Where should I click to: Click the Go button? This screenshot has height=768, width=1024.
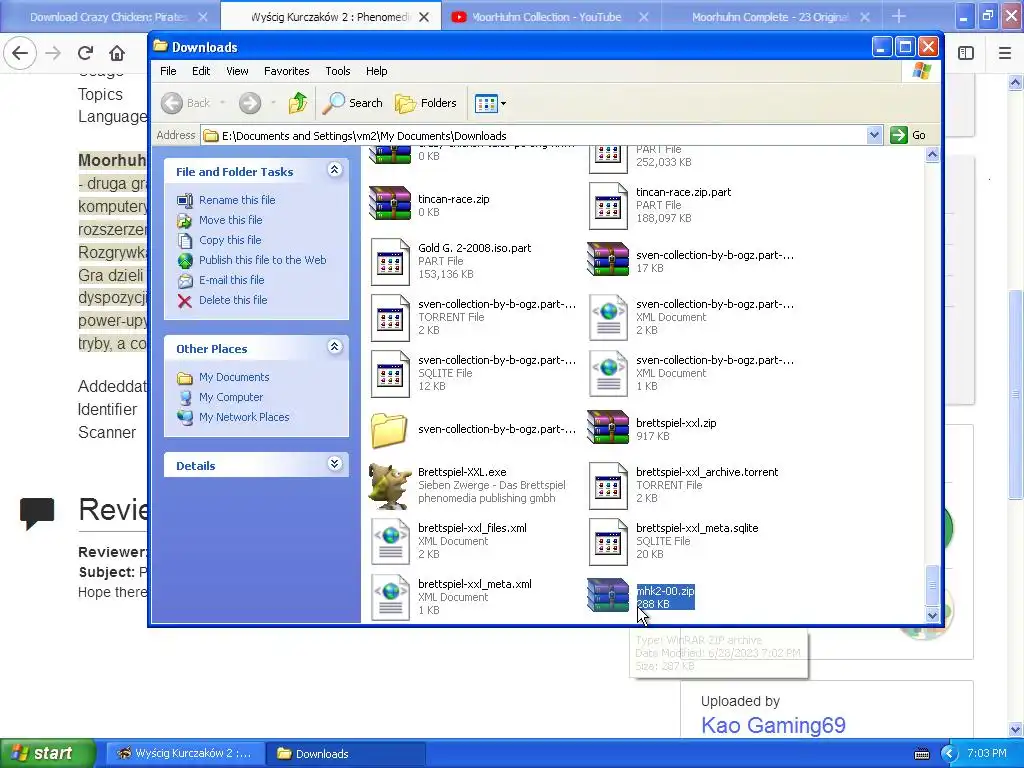(x=909, y=135)
